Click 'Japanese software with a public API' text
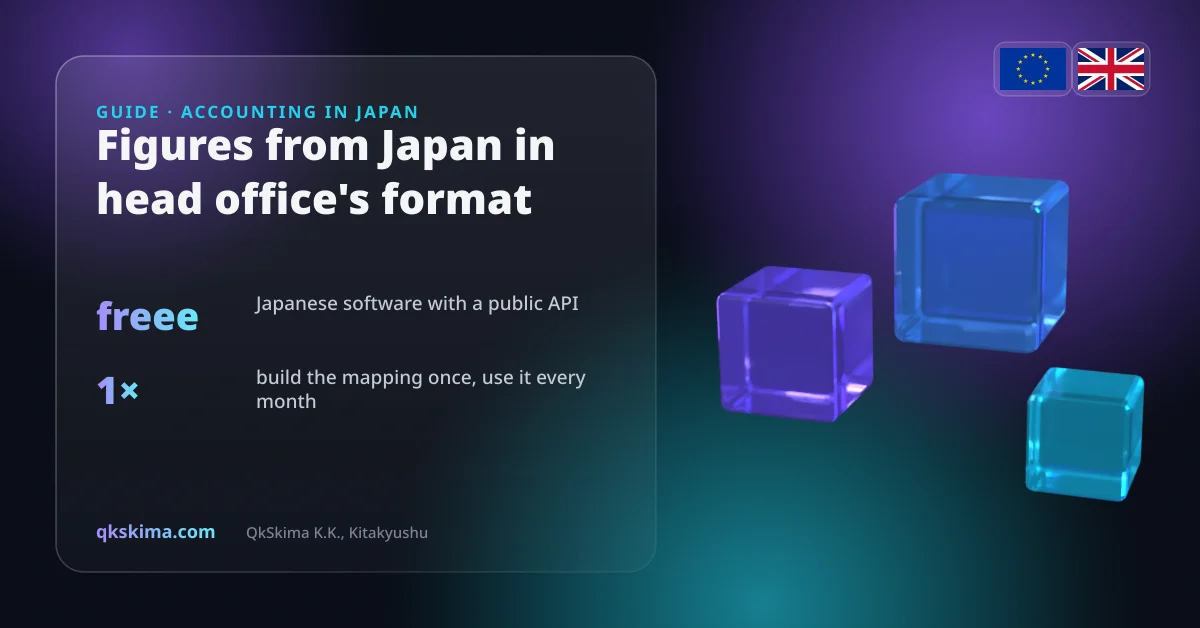1200x628 pixels. pyautogui.click(x=417, y=303)
